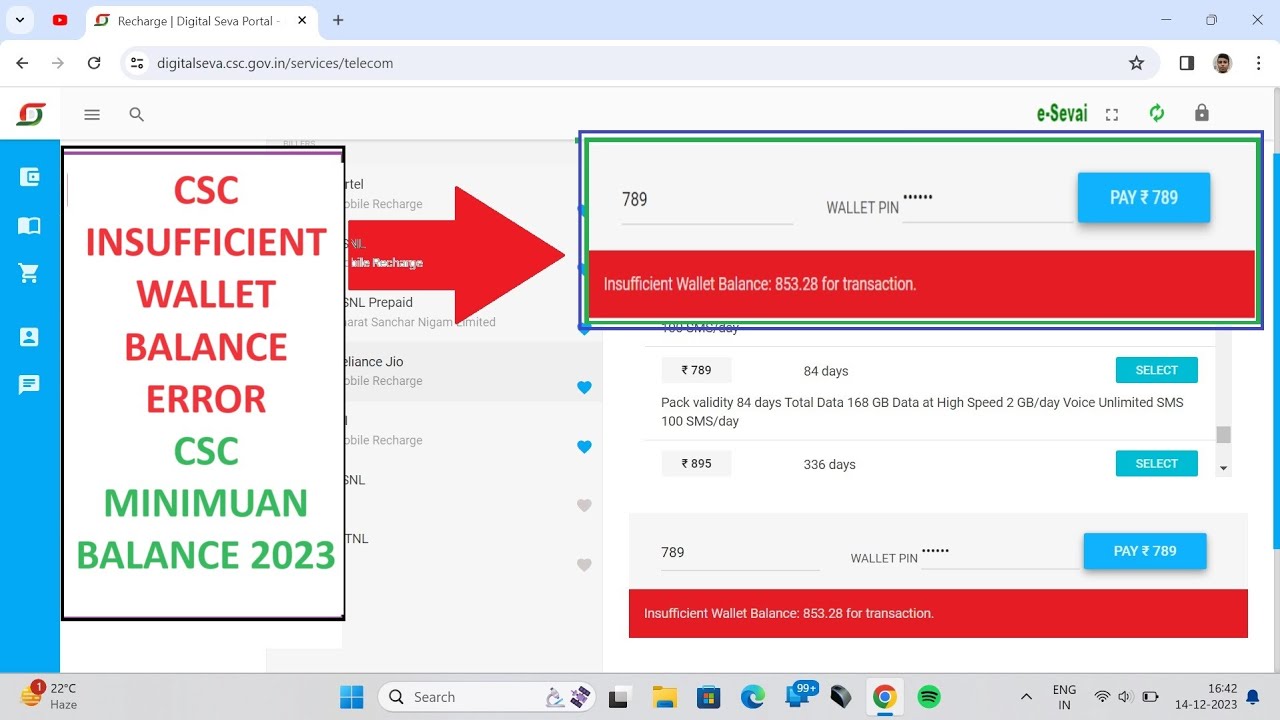
Task: Open the notification bell in the taskbar
Action: pos(1252,697)
